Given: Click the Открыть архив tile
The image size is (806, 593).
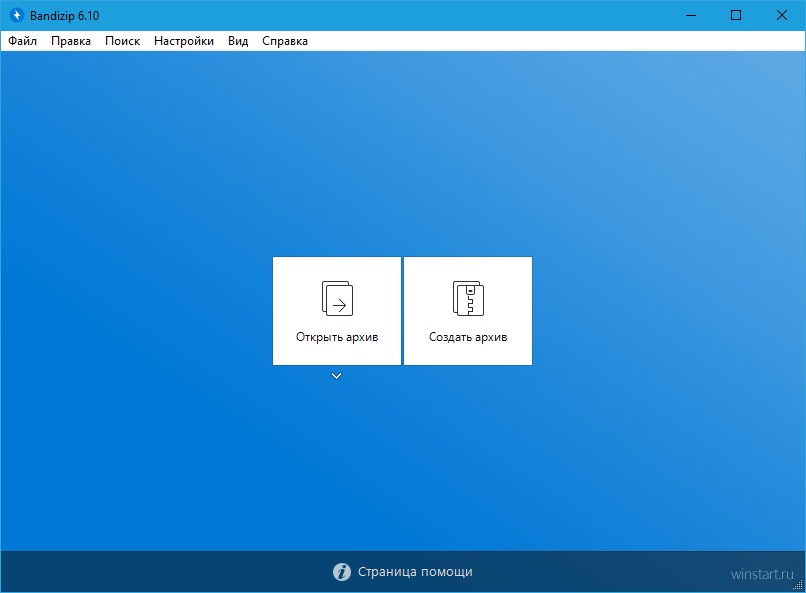Looking at the screenshot, I should (x=337, y=311).
